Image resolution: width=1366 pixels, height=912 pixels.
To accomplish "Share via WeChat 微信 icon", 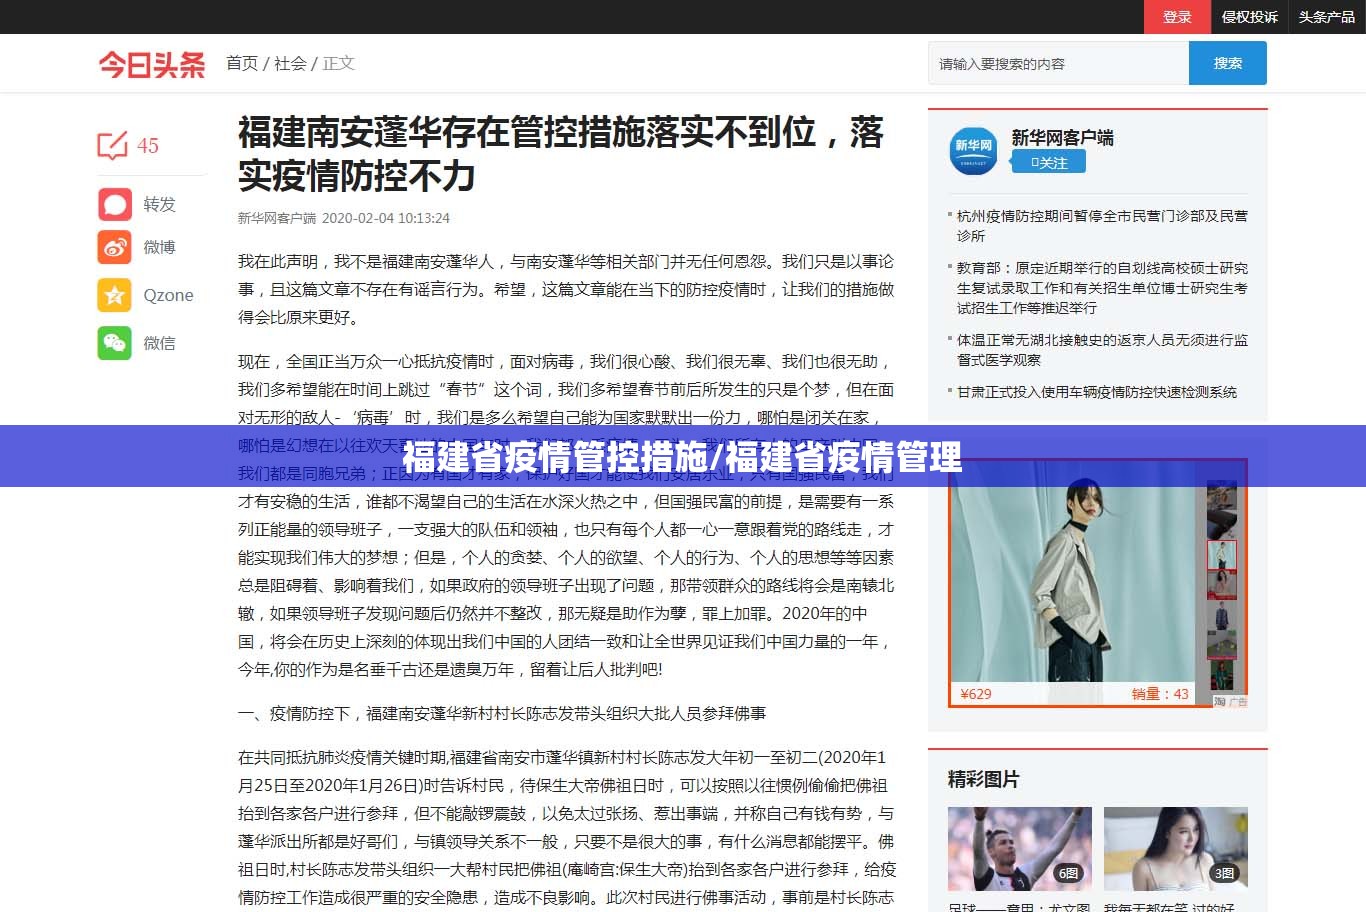I will 115,343.
